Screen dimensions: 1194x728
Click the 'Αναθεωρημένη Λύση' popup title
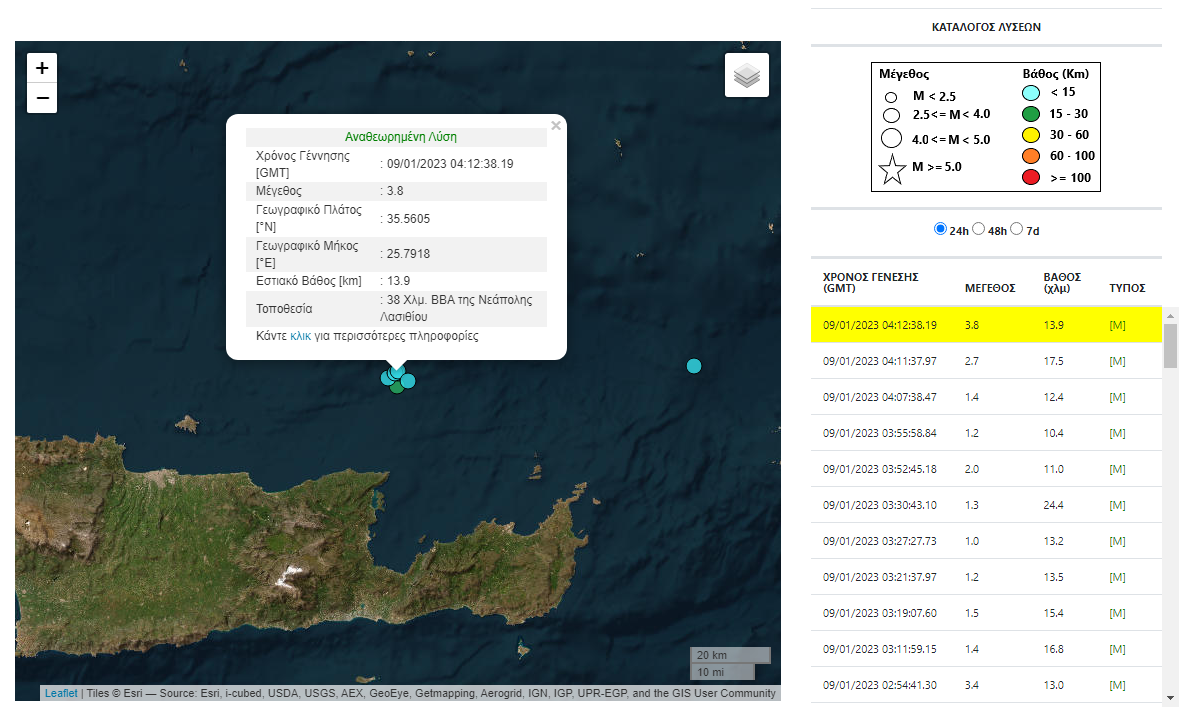coord(401,137)
